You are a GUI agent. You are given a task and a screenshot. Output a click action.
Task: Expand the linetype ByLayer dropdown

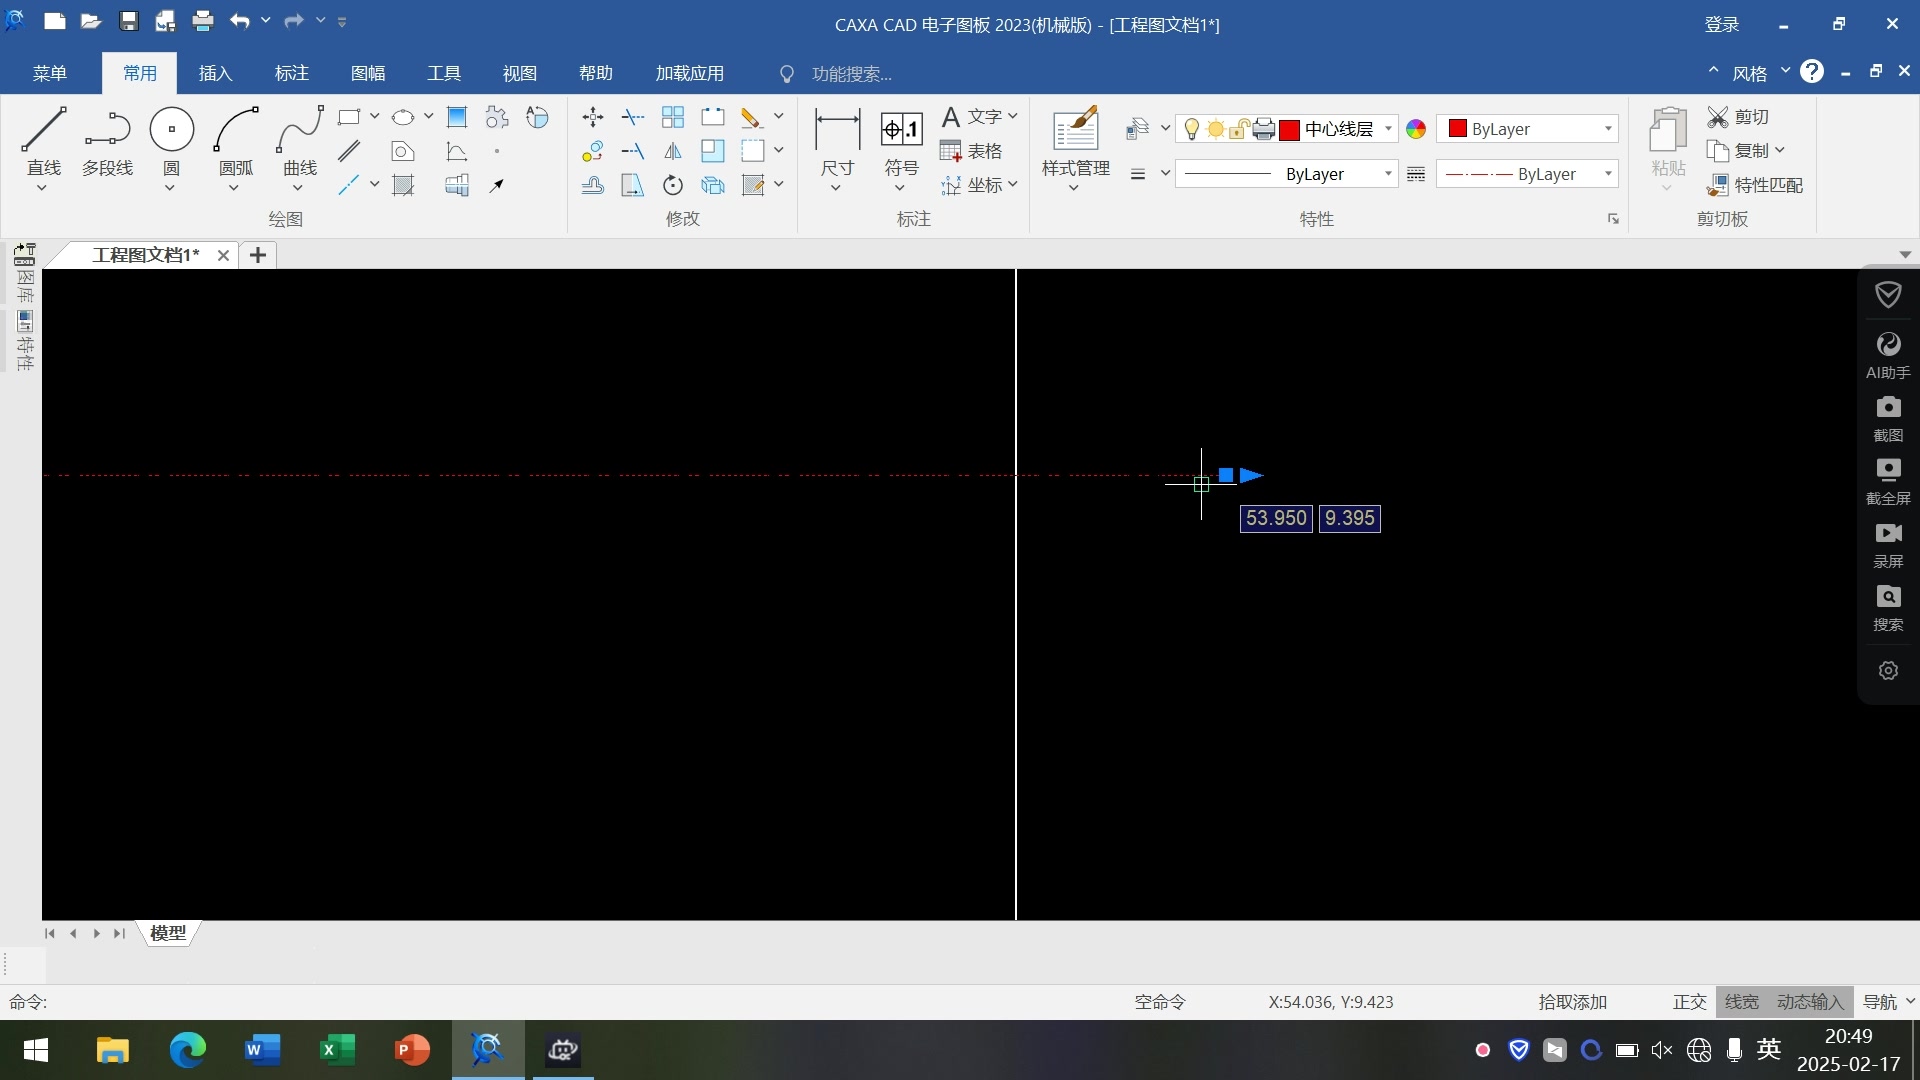[x=1608, y=174]
